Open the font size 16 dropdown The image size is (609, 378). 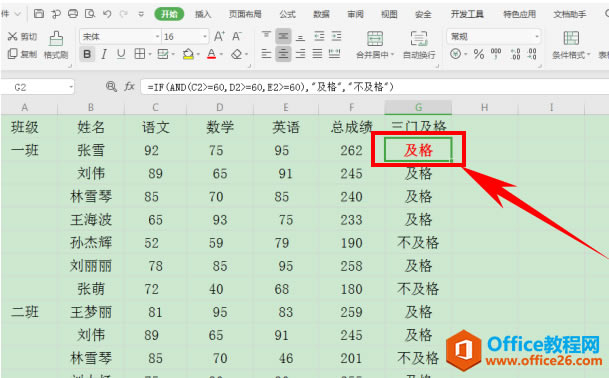205,37
